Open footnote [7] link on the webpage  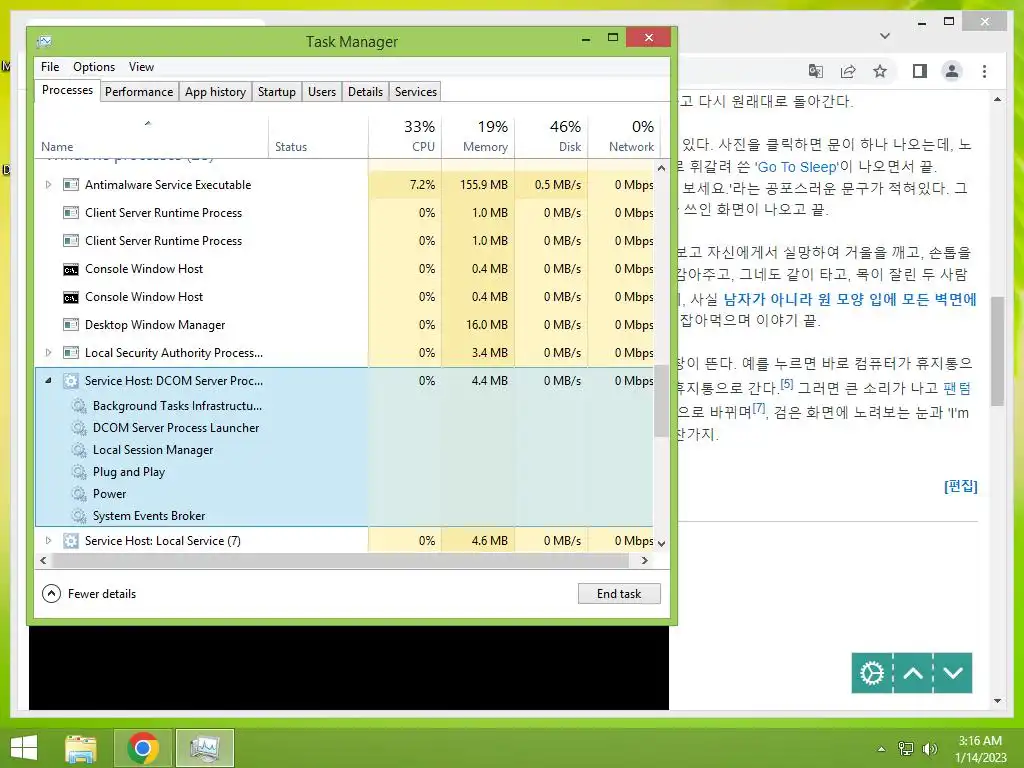point(758,408)
